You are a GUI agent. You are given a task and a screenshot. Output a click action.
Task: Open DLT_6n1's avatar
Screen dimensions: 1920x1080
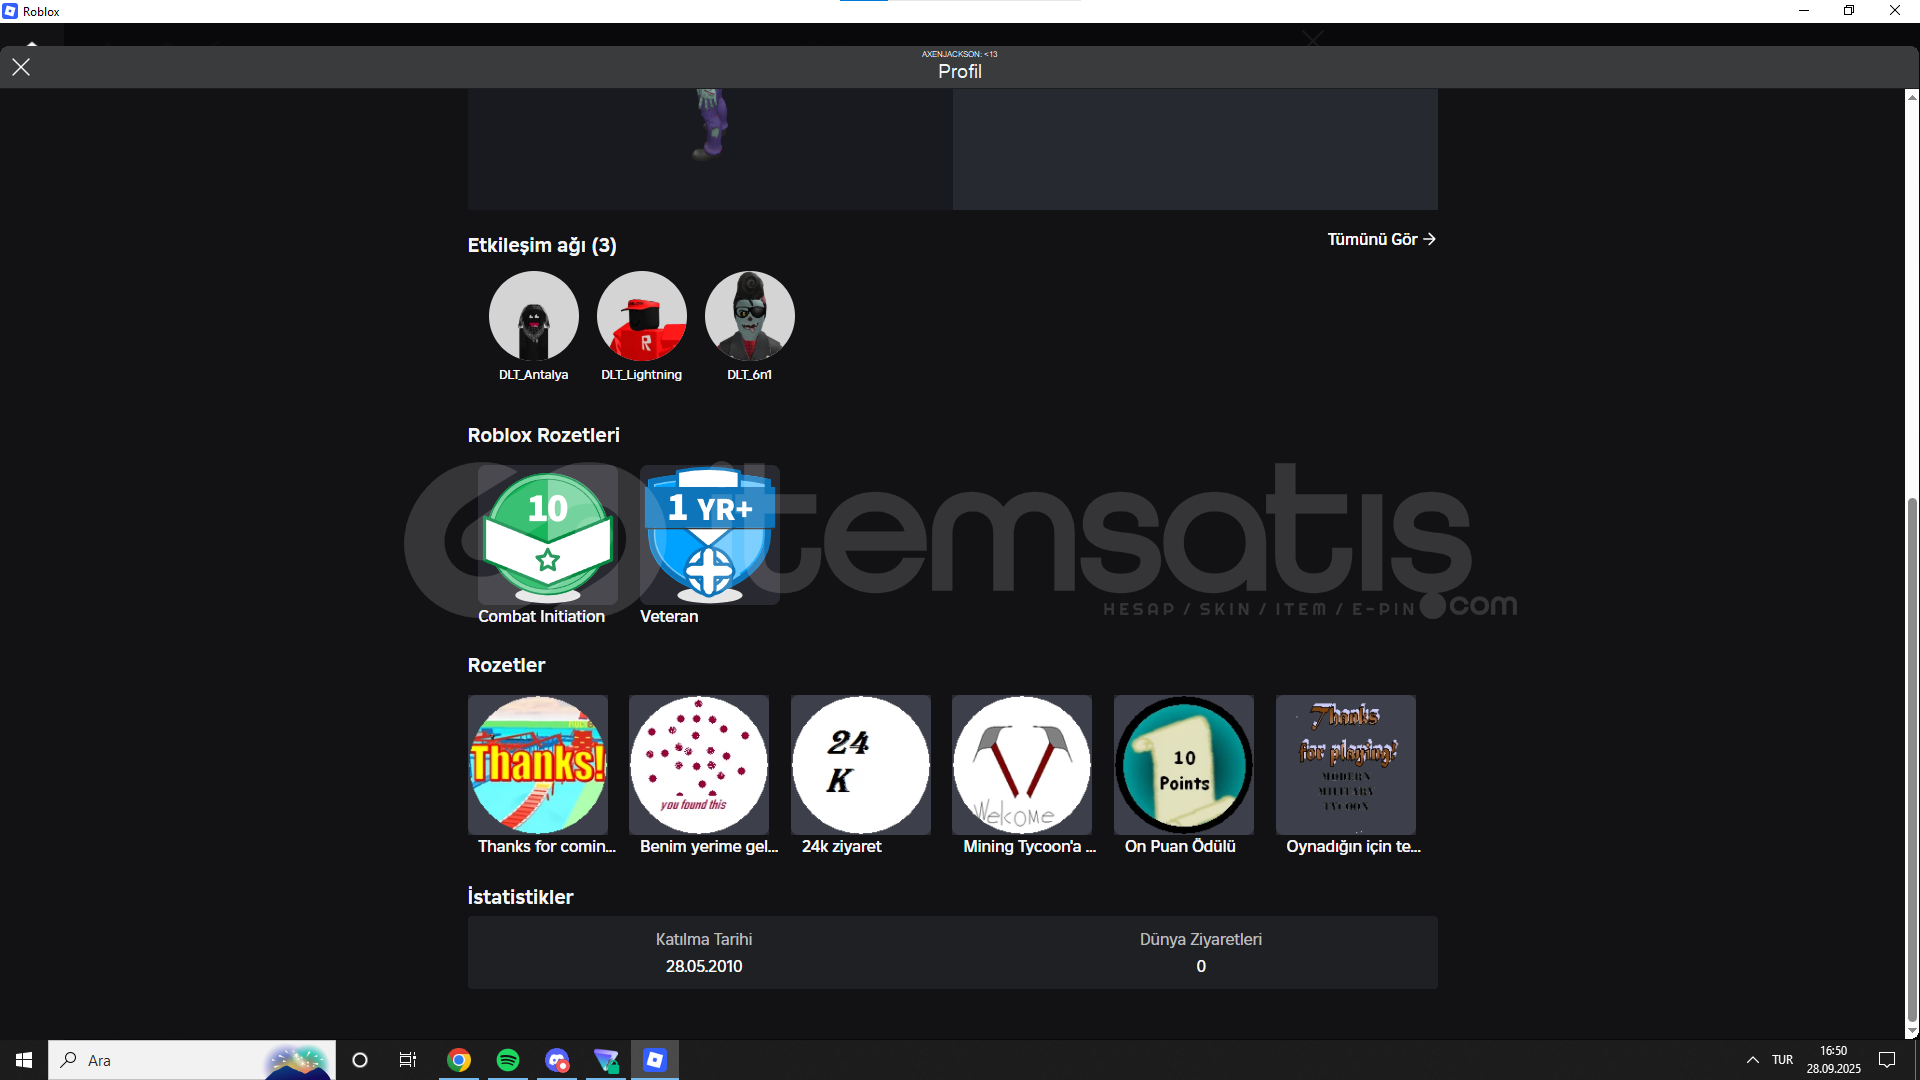coord(750,316)
